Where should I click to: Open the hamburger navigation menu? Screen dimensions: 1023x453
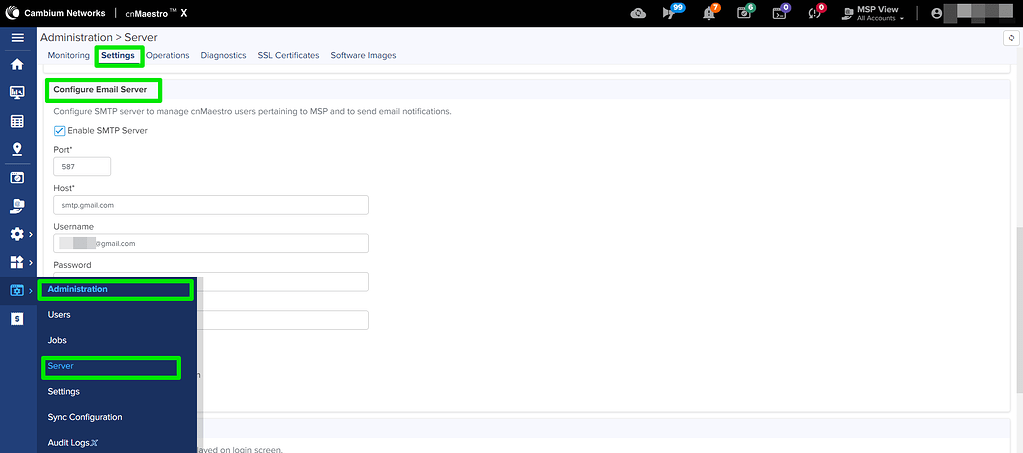[18, 38]
